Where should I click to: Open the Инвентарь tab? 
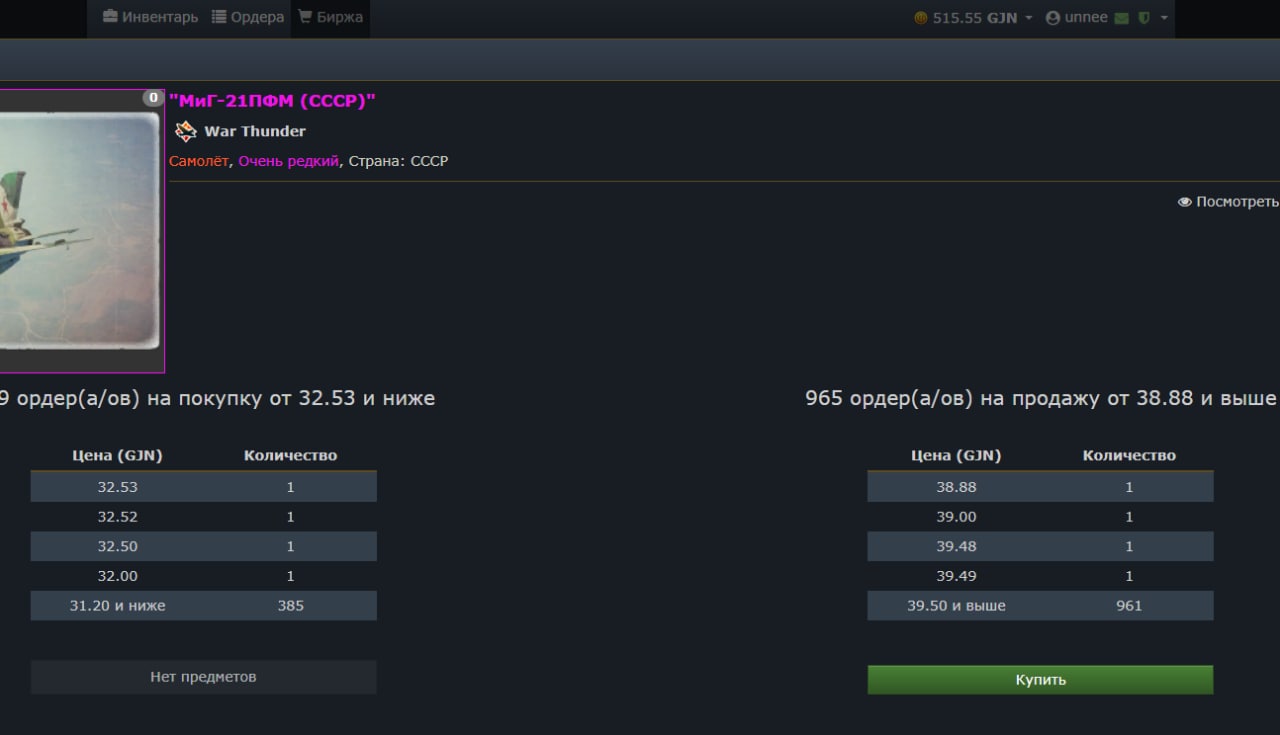pyautogui.click(x=150, y=17)
